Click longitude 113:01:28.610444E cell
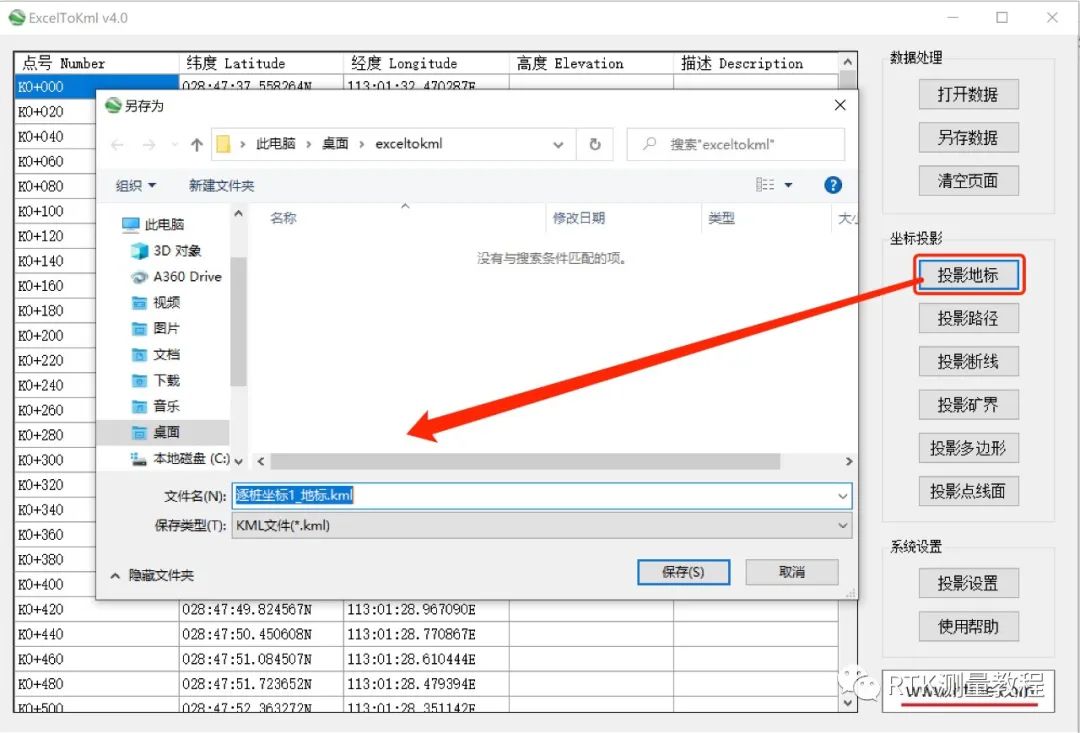The height and width of the screenshot is (733, 1080). [x=426, y=659]
